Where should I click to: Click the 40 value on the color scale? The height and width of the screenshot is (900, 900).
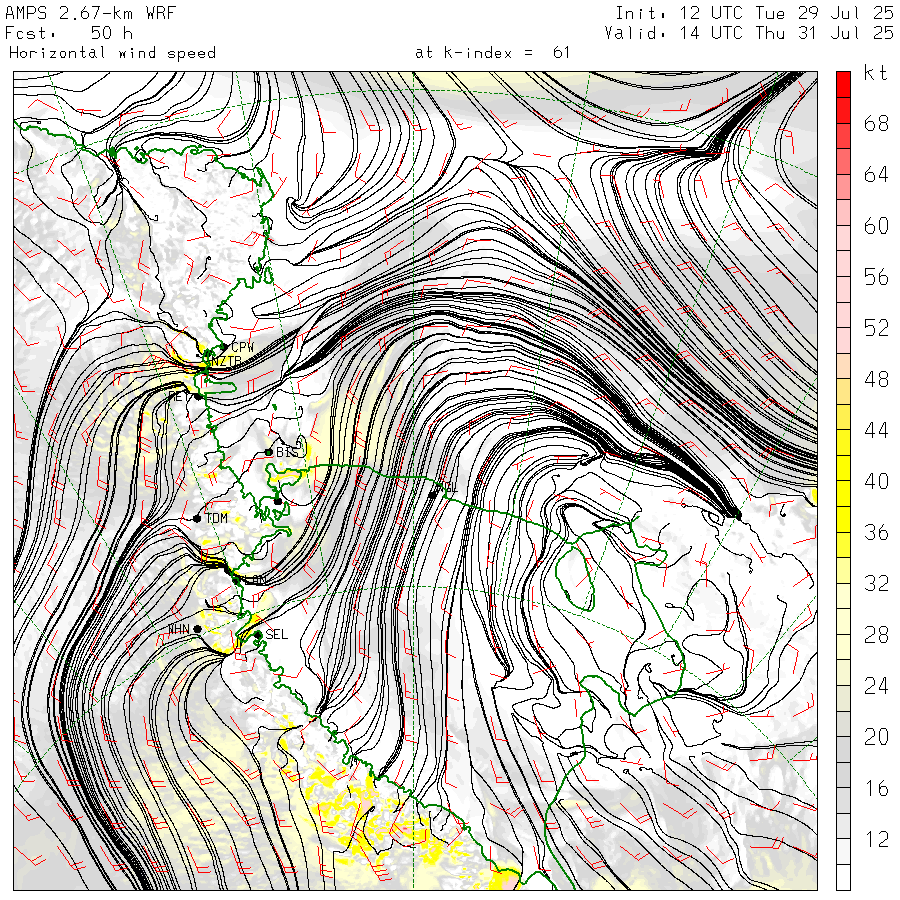coord(876,481)
